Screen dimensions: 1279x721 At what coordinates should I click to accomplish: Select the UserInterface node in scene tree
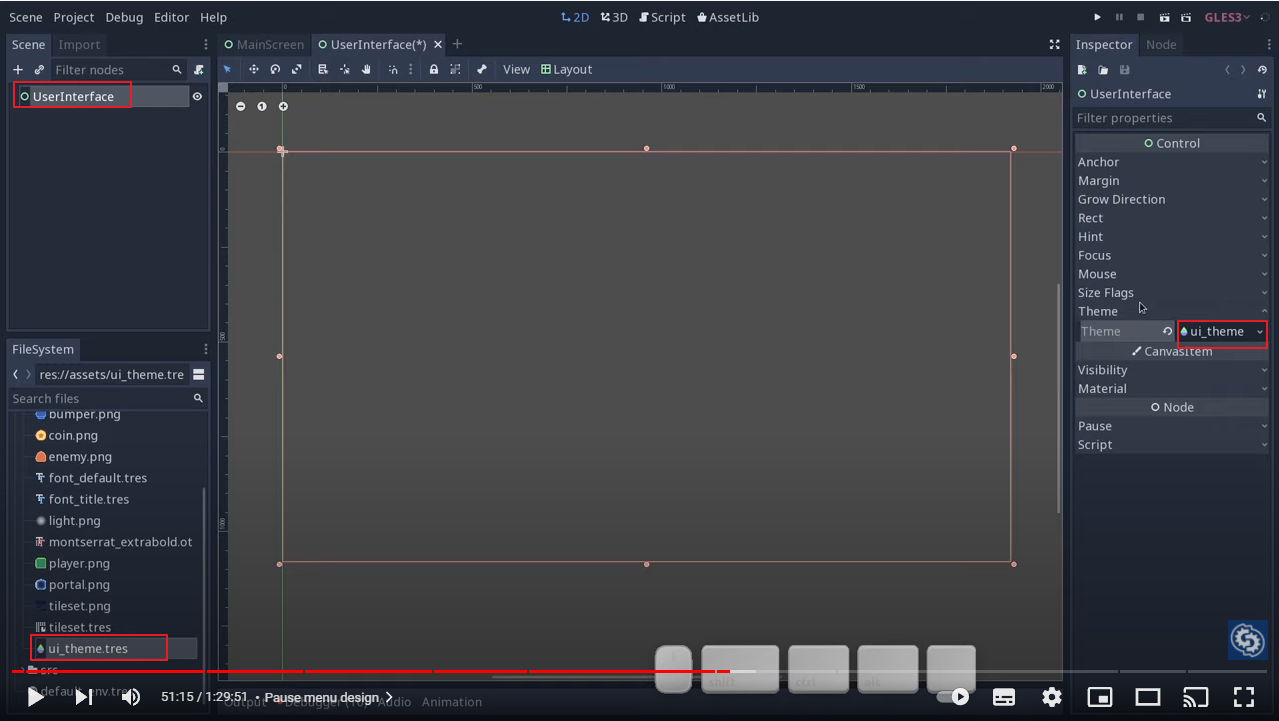[x=72, y=96]
